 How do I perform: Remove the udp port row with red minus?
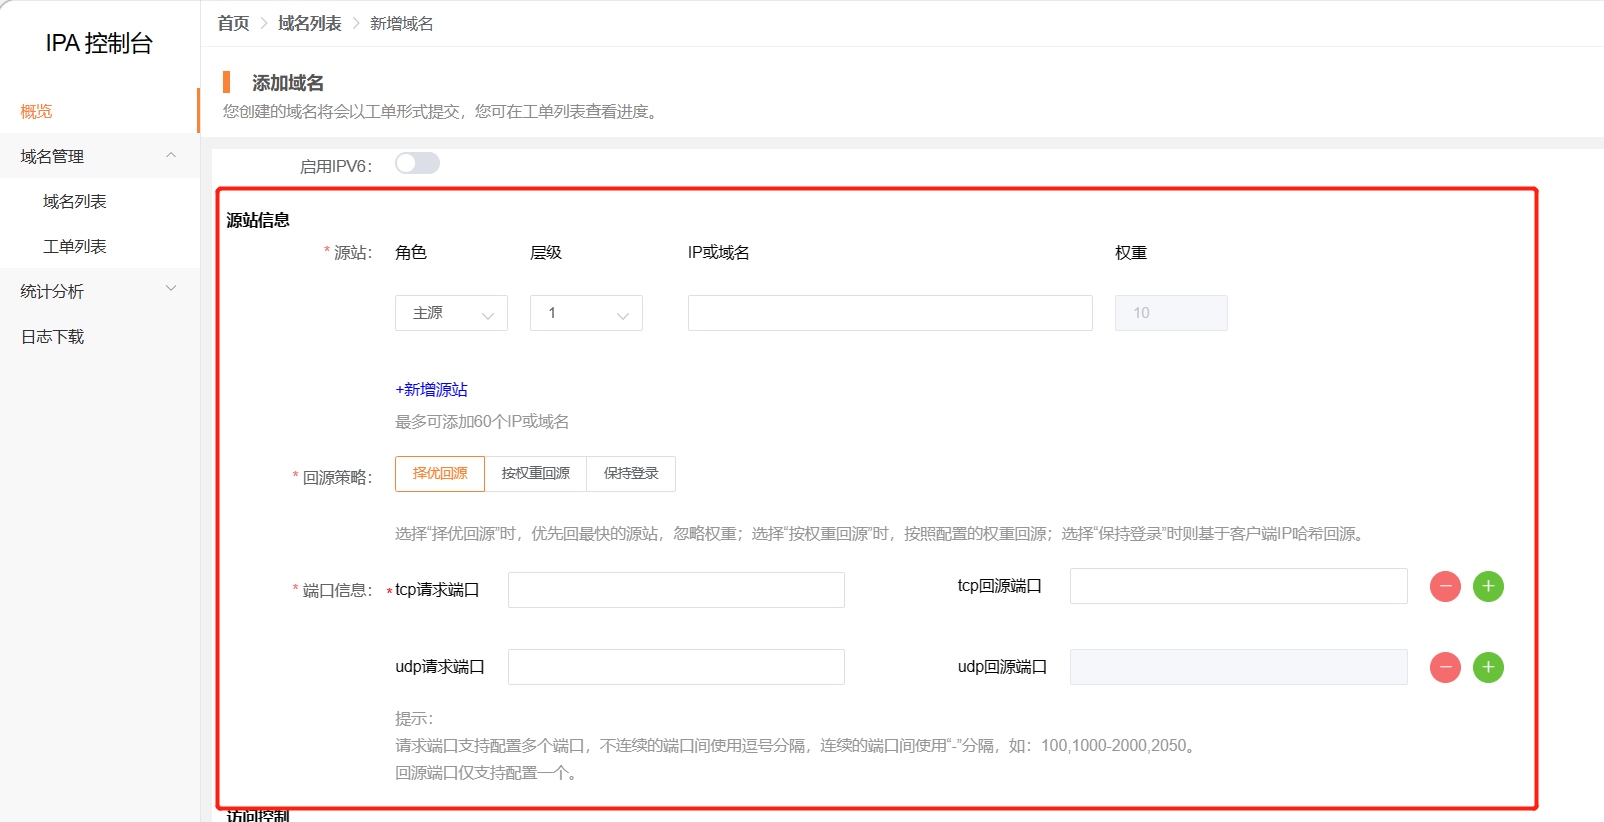click(1445, 667)
